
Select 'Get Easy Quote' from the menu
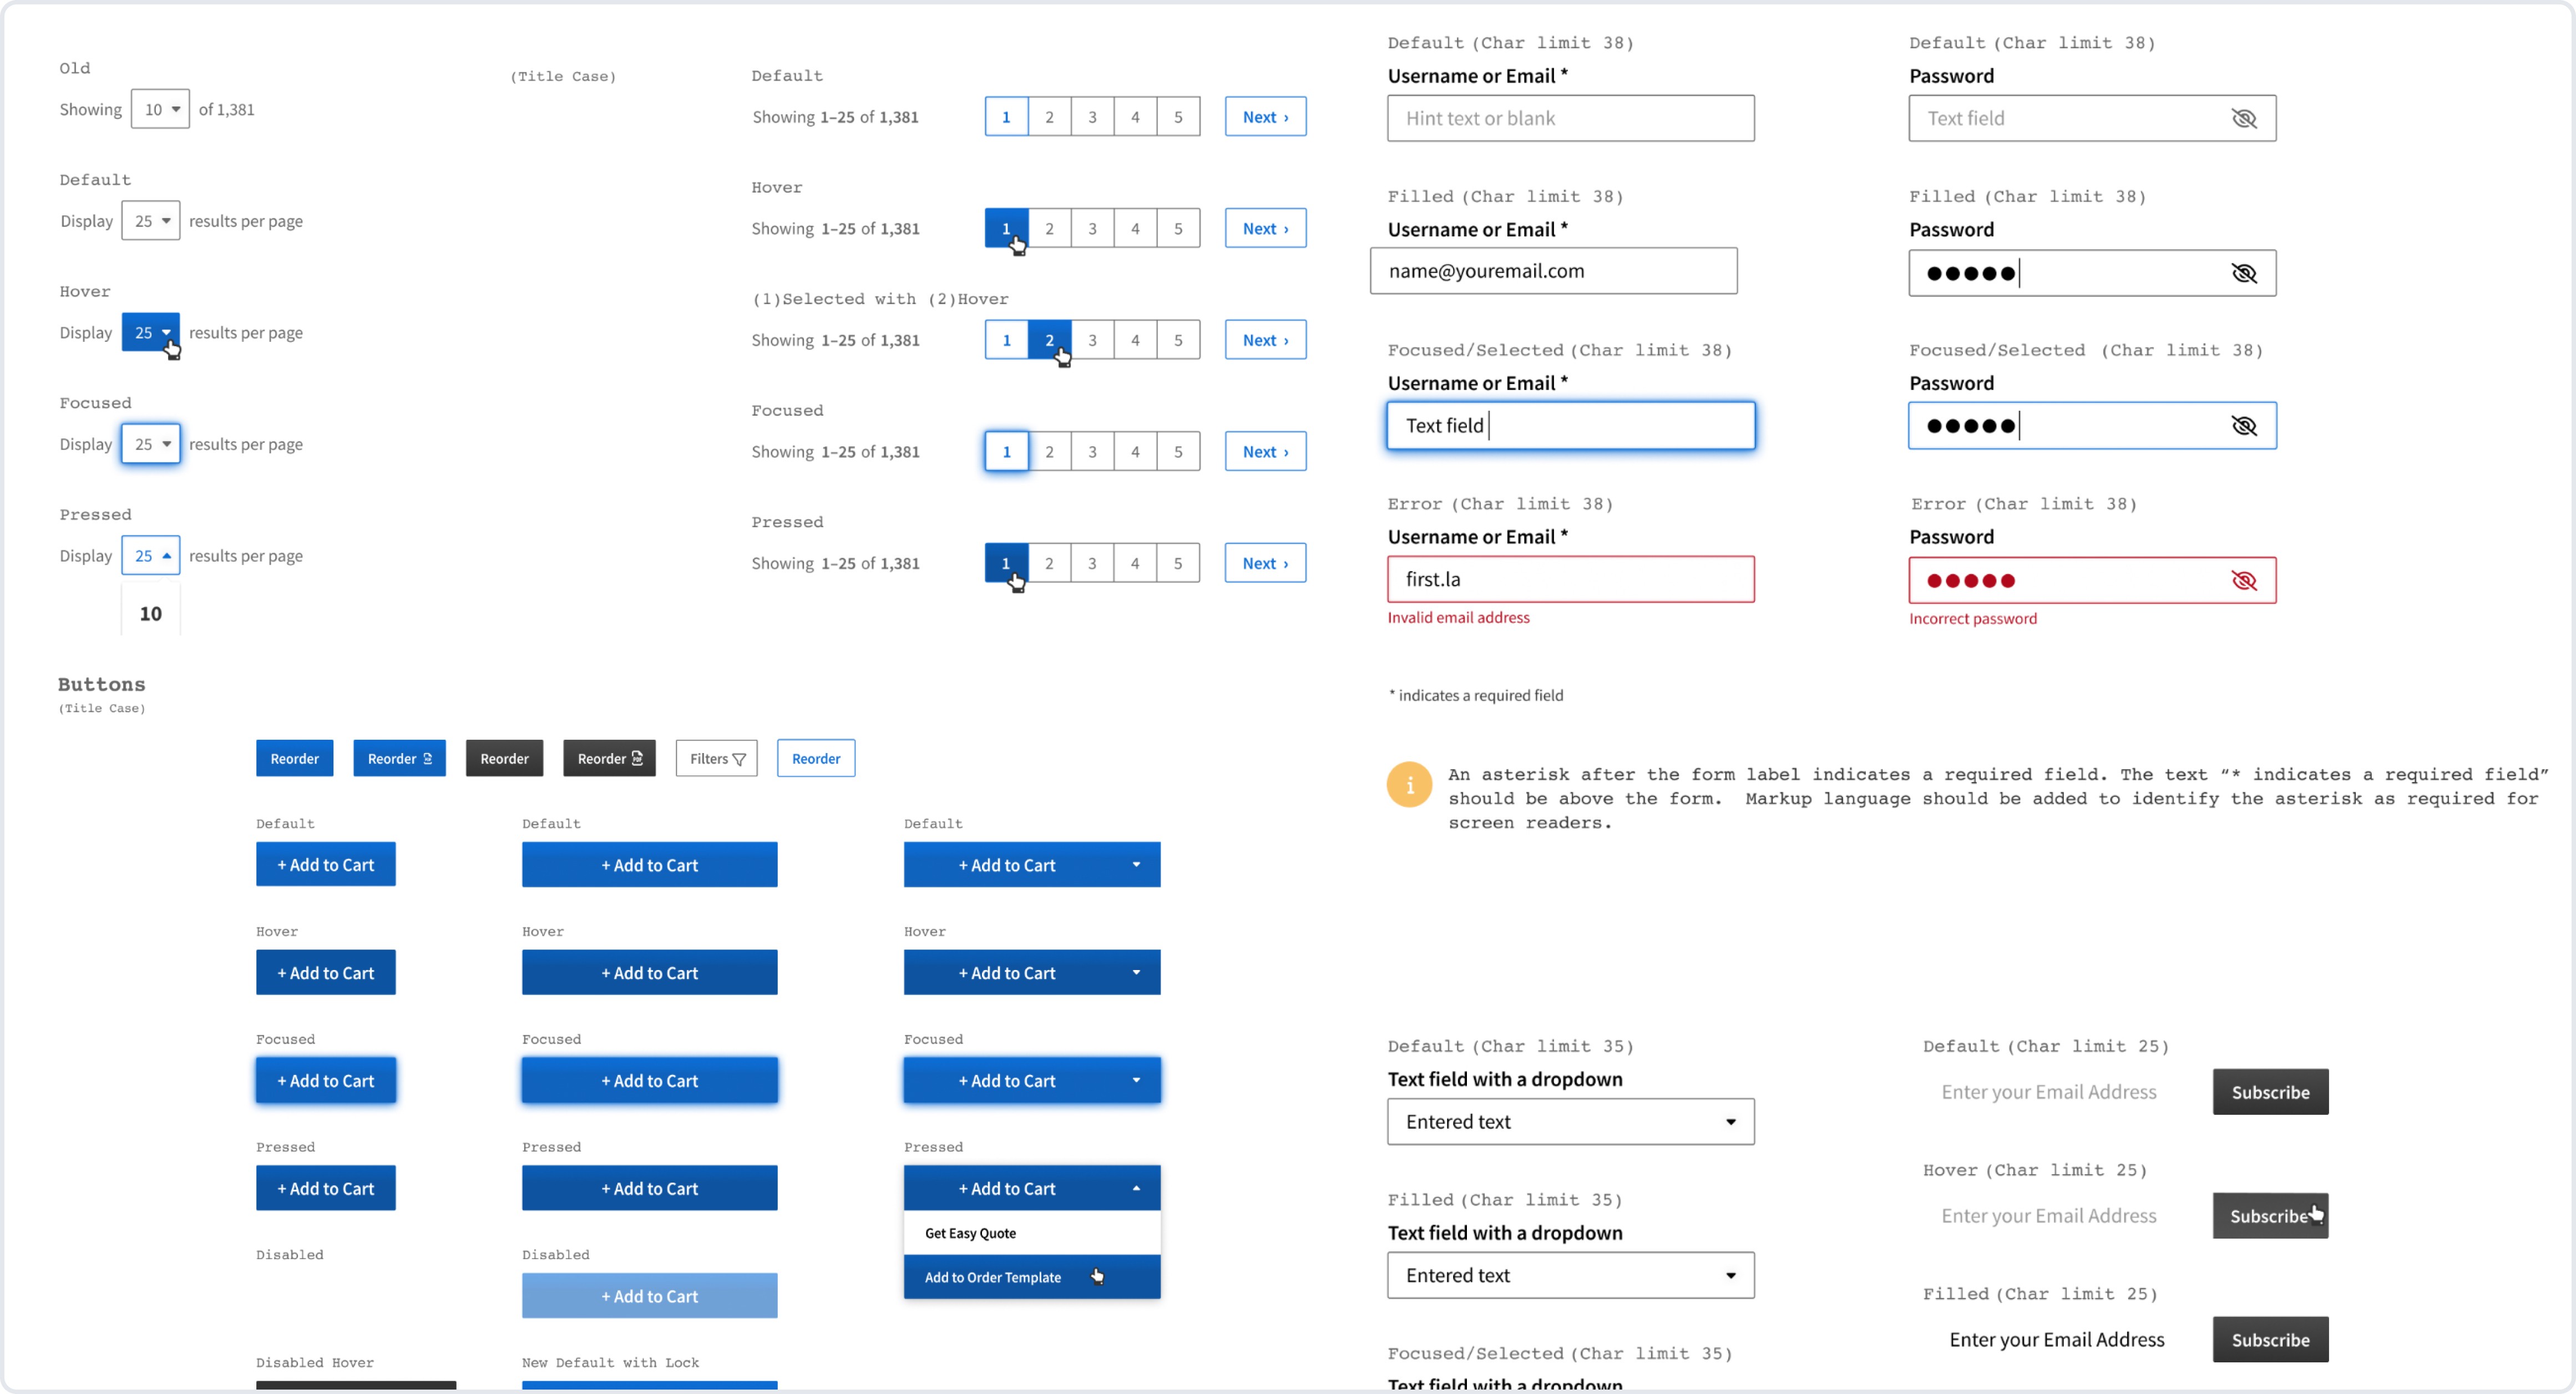(970, 1233)
